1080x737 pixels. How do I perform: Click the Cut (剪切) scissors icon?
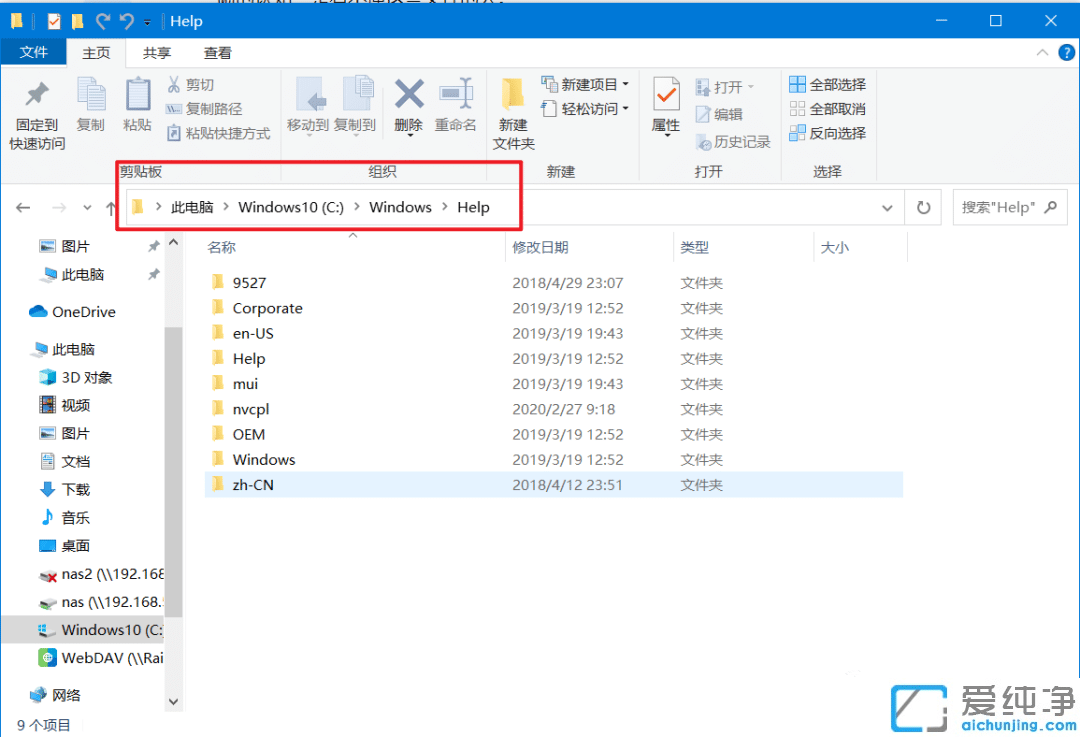point(174,85)
